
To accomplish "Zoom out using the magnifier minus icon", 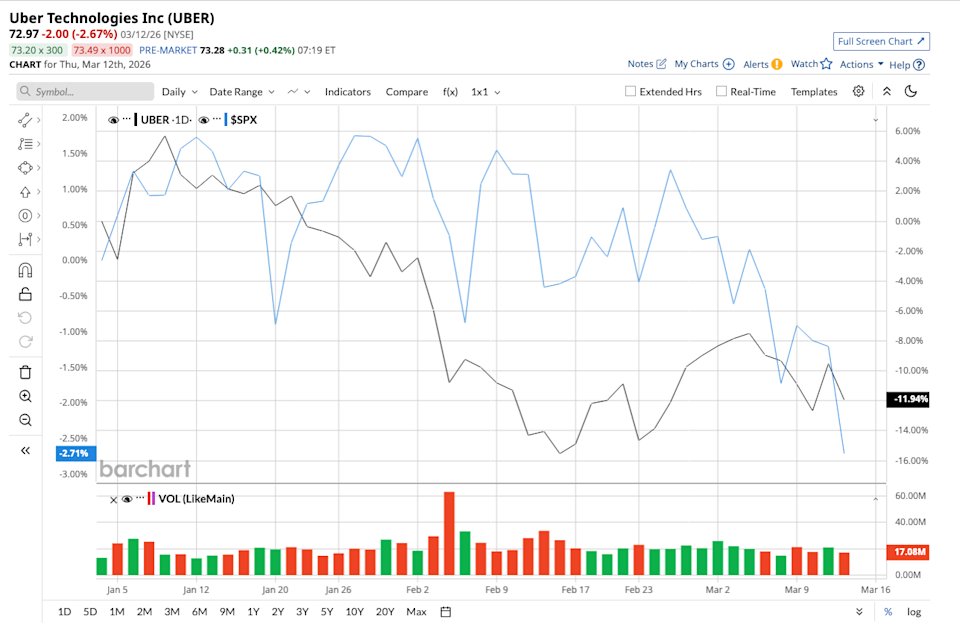I will point(25,420).
